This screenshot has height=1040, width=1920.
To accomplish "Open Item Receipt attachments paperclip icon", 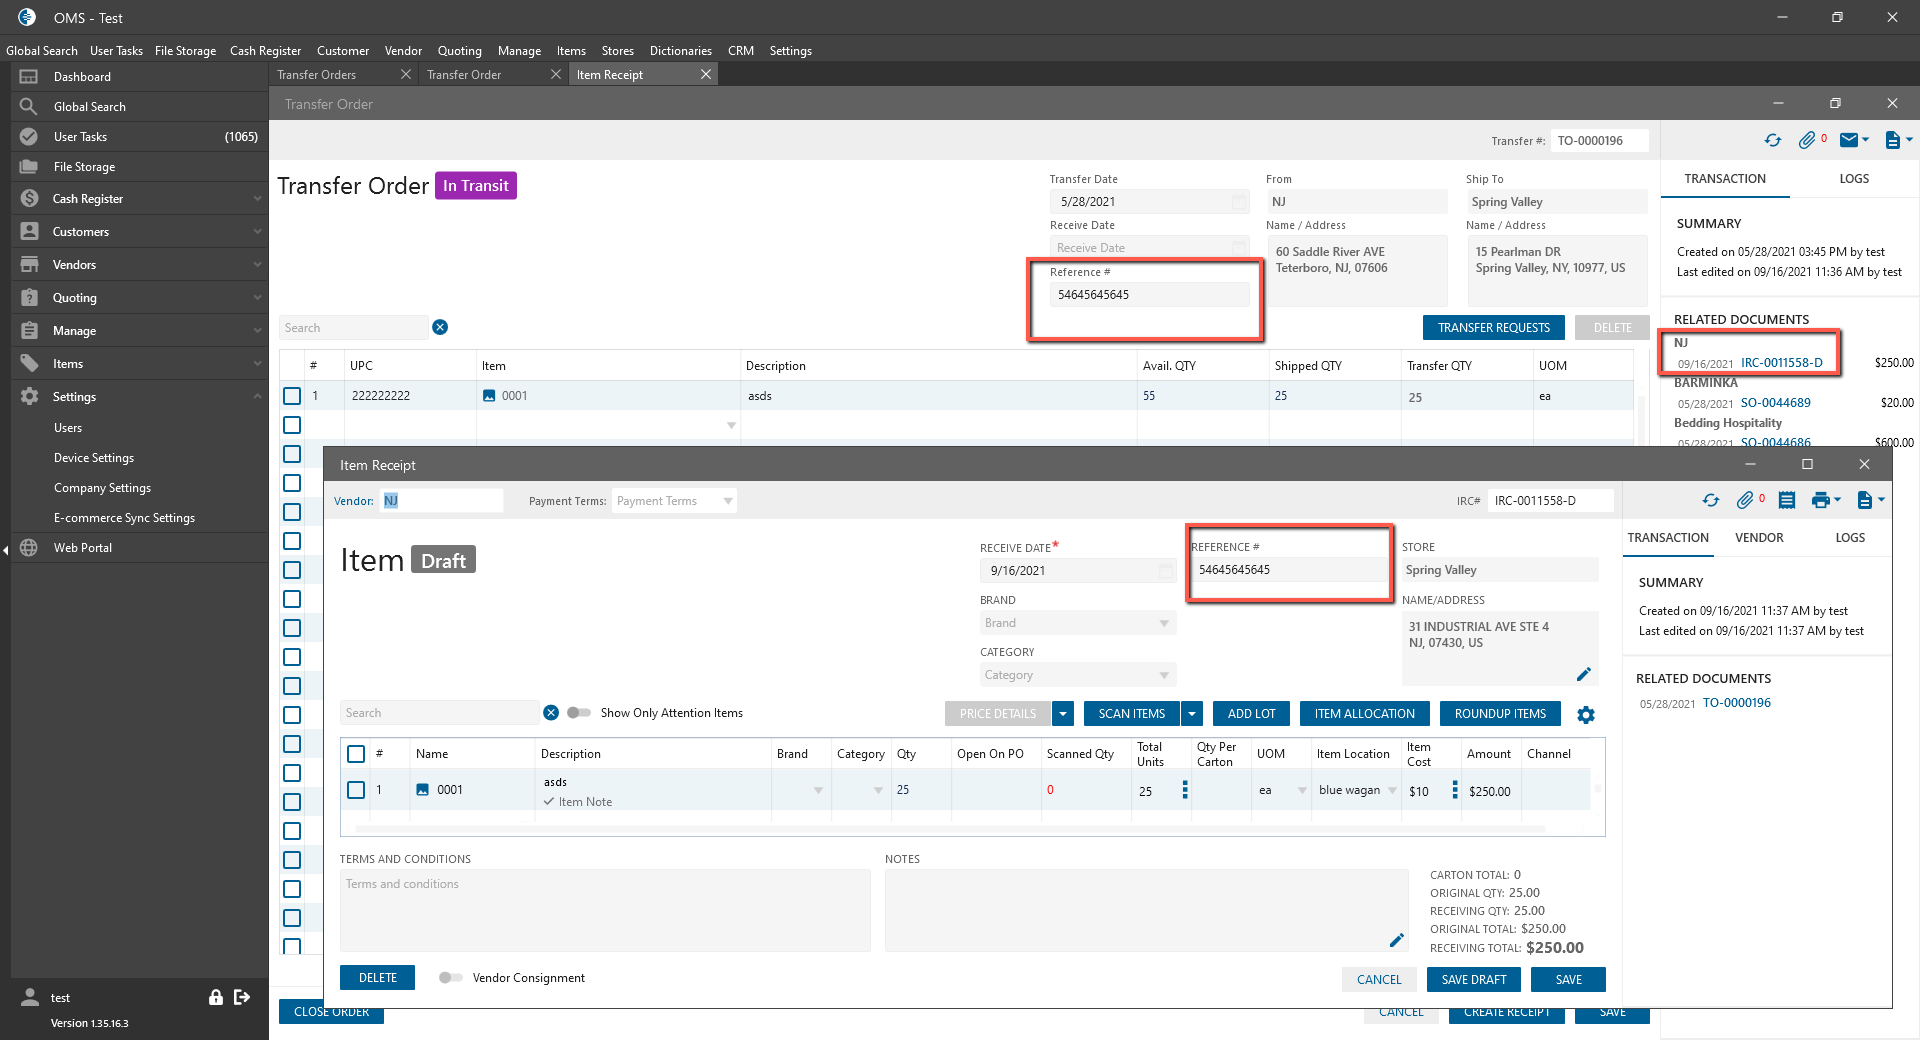I will click(1744, 500).
